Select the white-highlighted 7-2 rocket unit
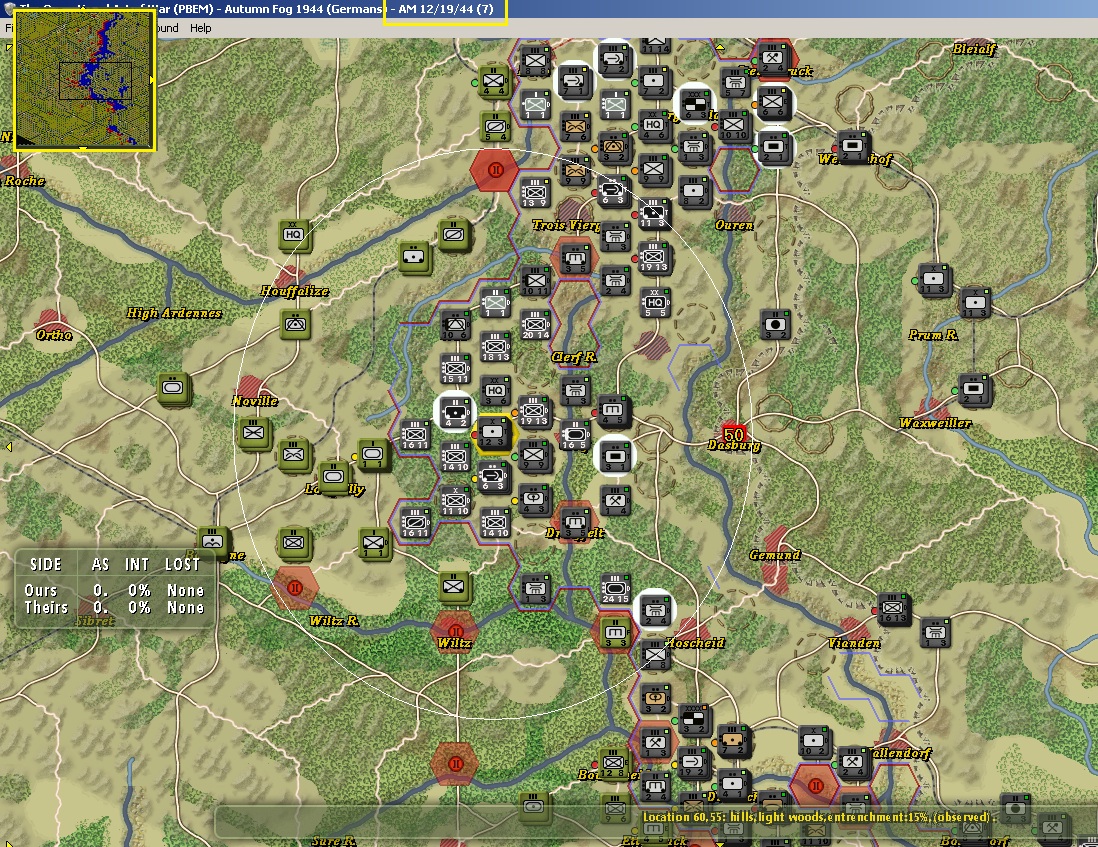Screen dimensions: 1098x847 tap(613, 60)
